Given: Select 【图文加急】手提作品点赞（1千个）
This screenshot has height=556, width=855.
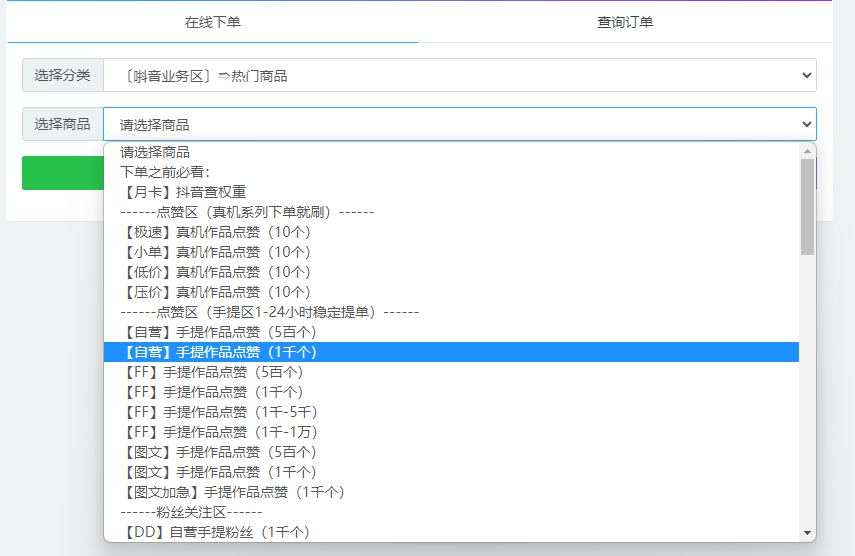Looking at the screenshot, I should coord(235,492).
